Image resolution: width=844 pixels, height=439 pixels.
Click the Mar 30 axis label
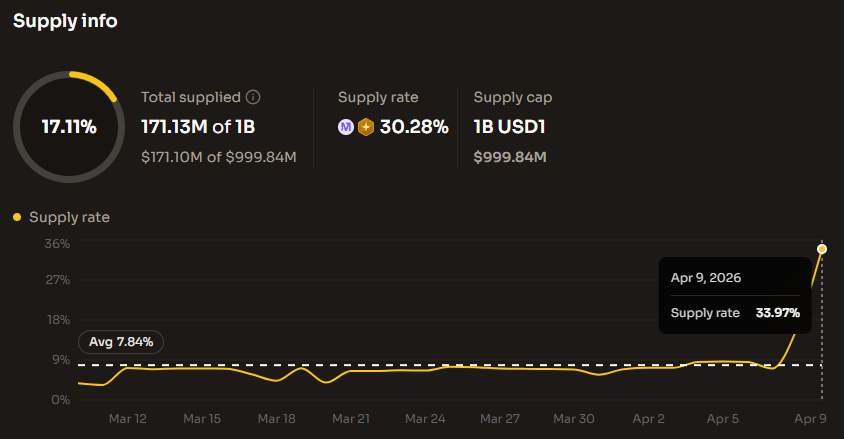click(x=574, y=419)
